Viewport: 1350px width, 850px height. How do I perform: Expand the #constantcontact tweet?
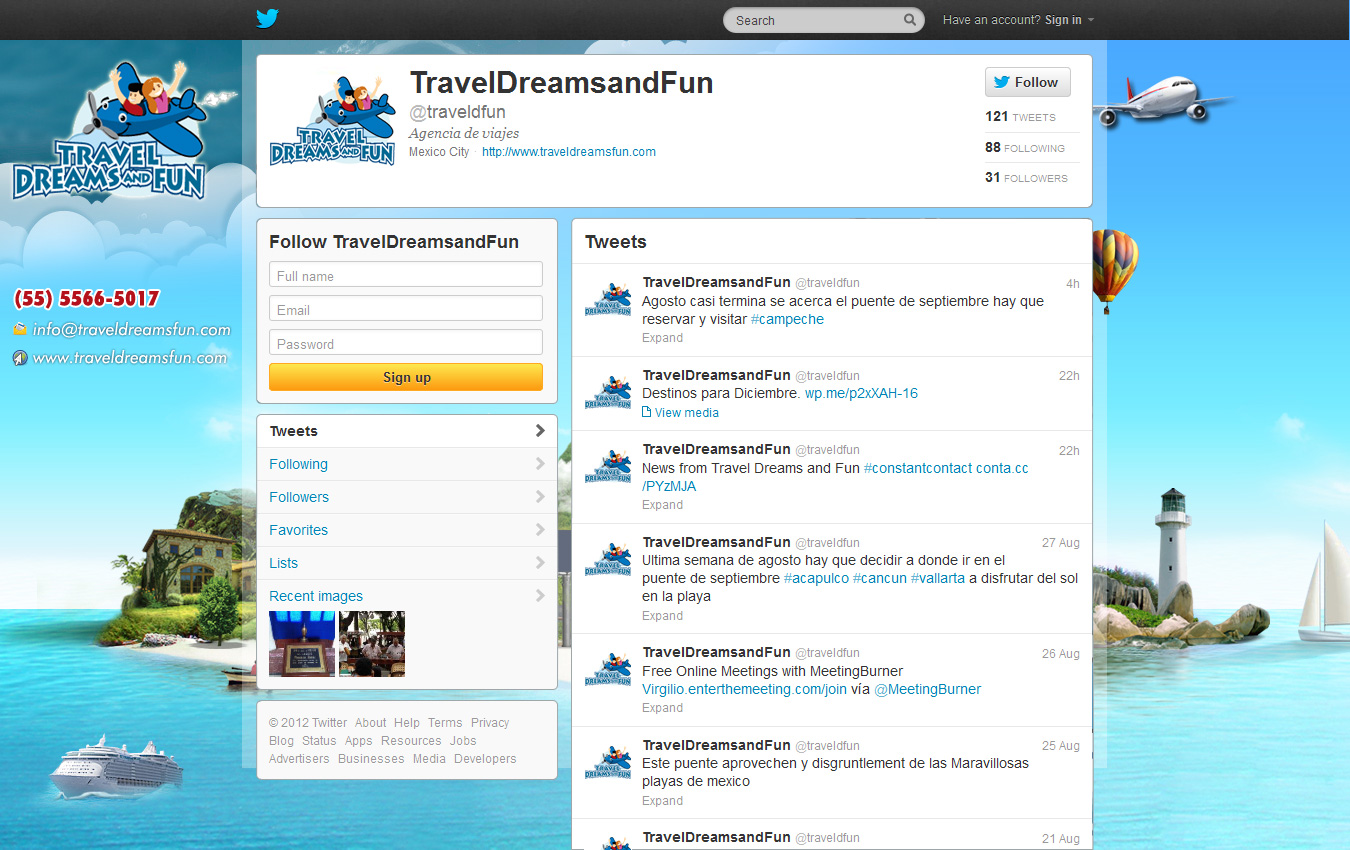(x=662, y=505)
